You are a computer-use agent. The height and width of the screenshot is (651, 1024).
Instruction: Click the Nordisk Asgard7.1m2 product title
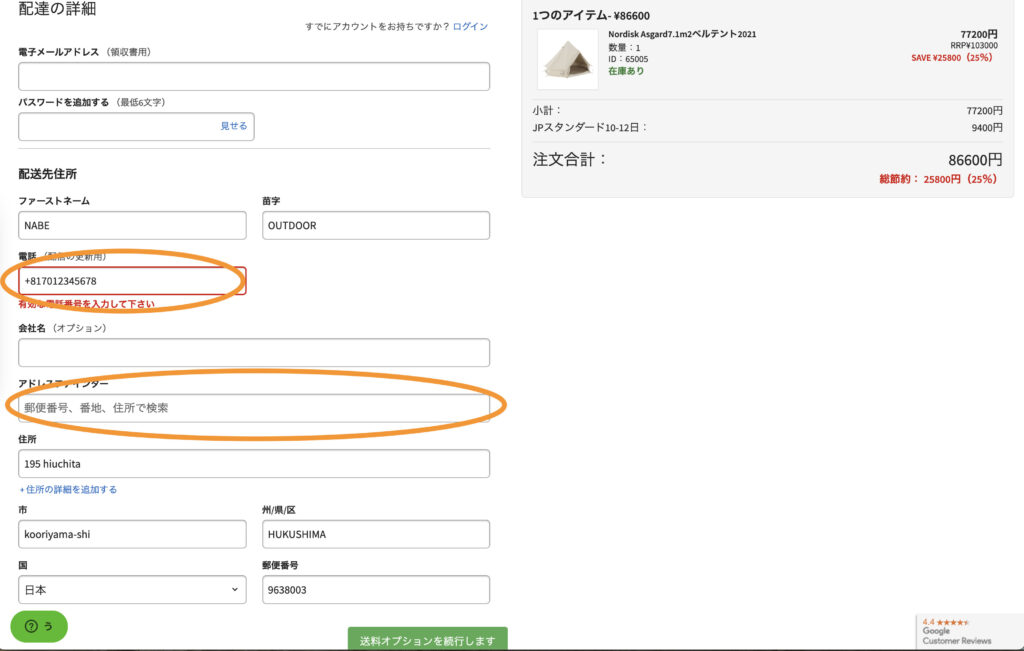(x=682, y=34)
